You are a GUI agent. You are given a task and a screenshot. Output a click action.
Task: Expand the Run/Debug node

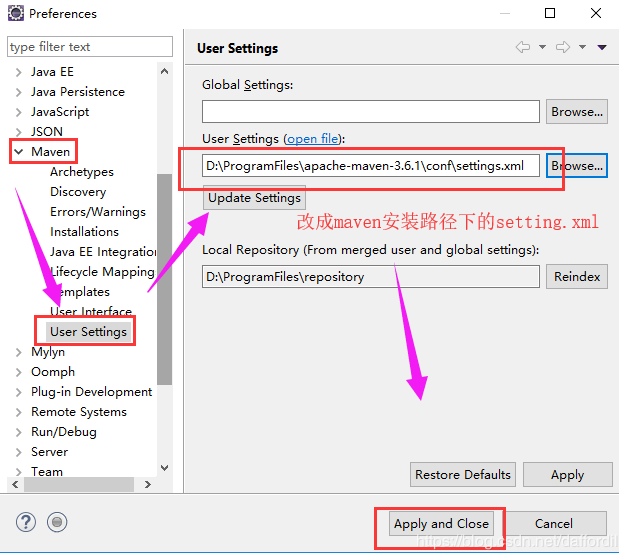[x=19, y=432]
